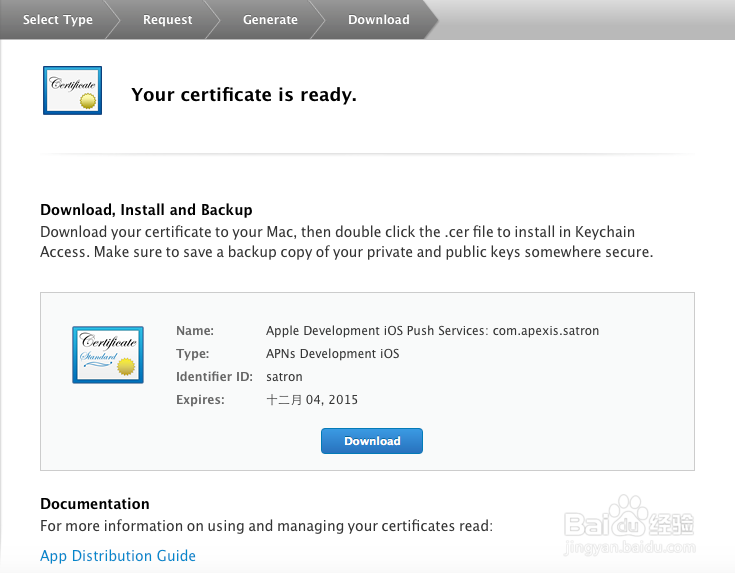Go to the Request step
This screenshot has height=573, width=735.
[167, 20]
